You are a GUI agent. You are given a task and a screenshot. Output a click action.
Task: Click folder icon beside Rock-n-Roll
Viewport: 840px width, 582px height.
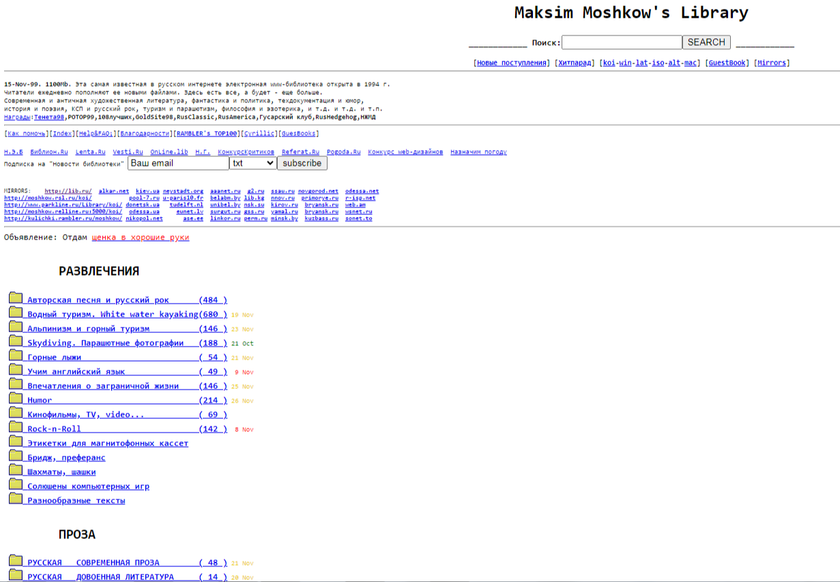[16, 427]
